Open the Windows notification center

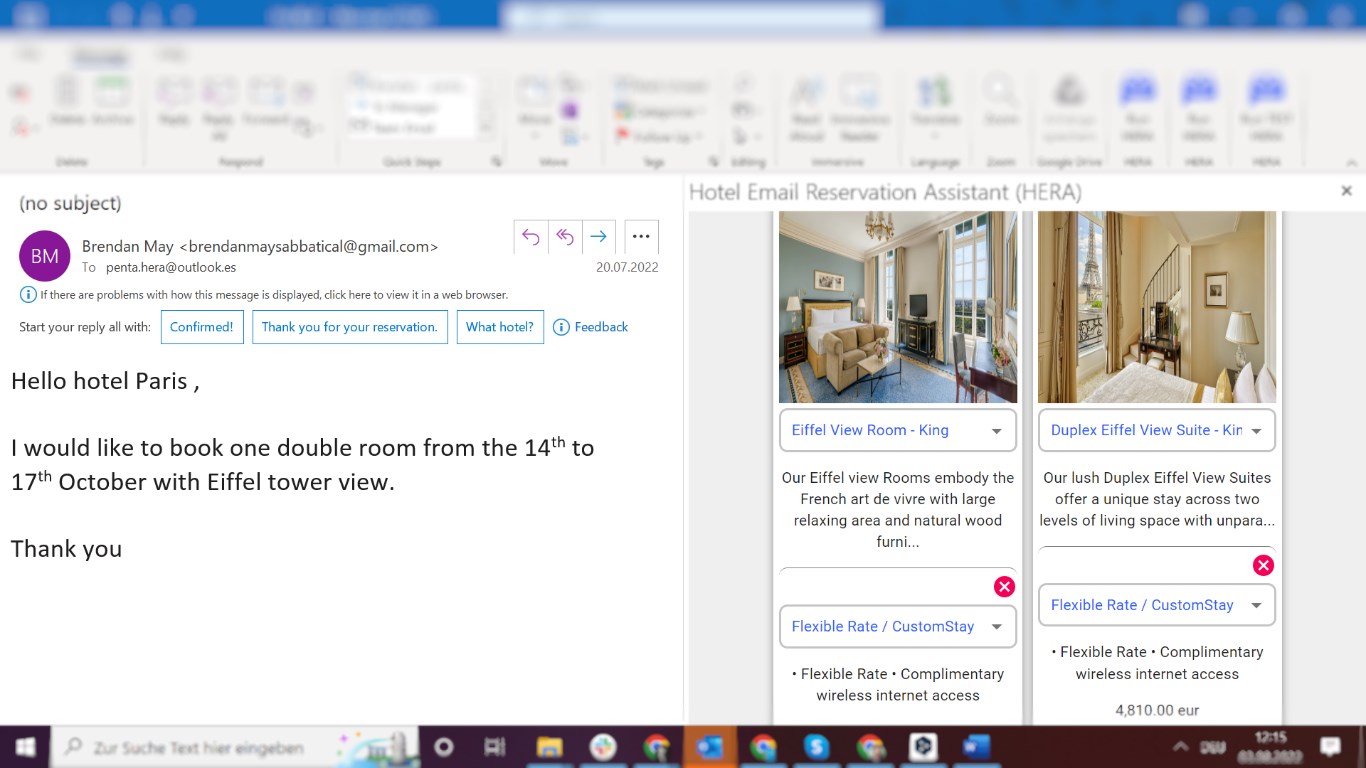point(1330,747)
